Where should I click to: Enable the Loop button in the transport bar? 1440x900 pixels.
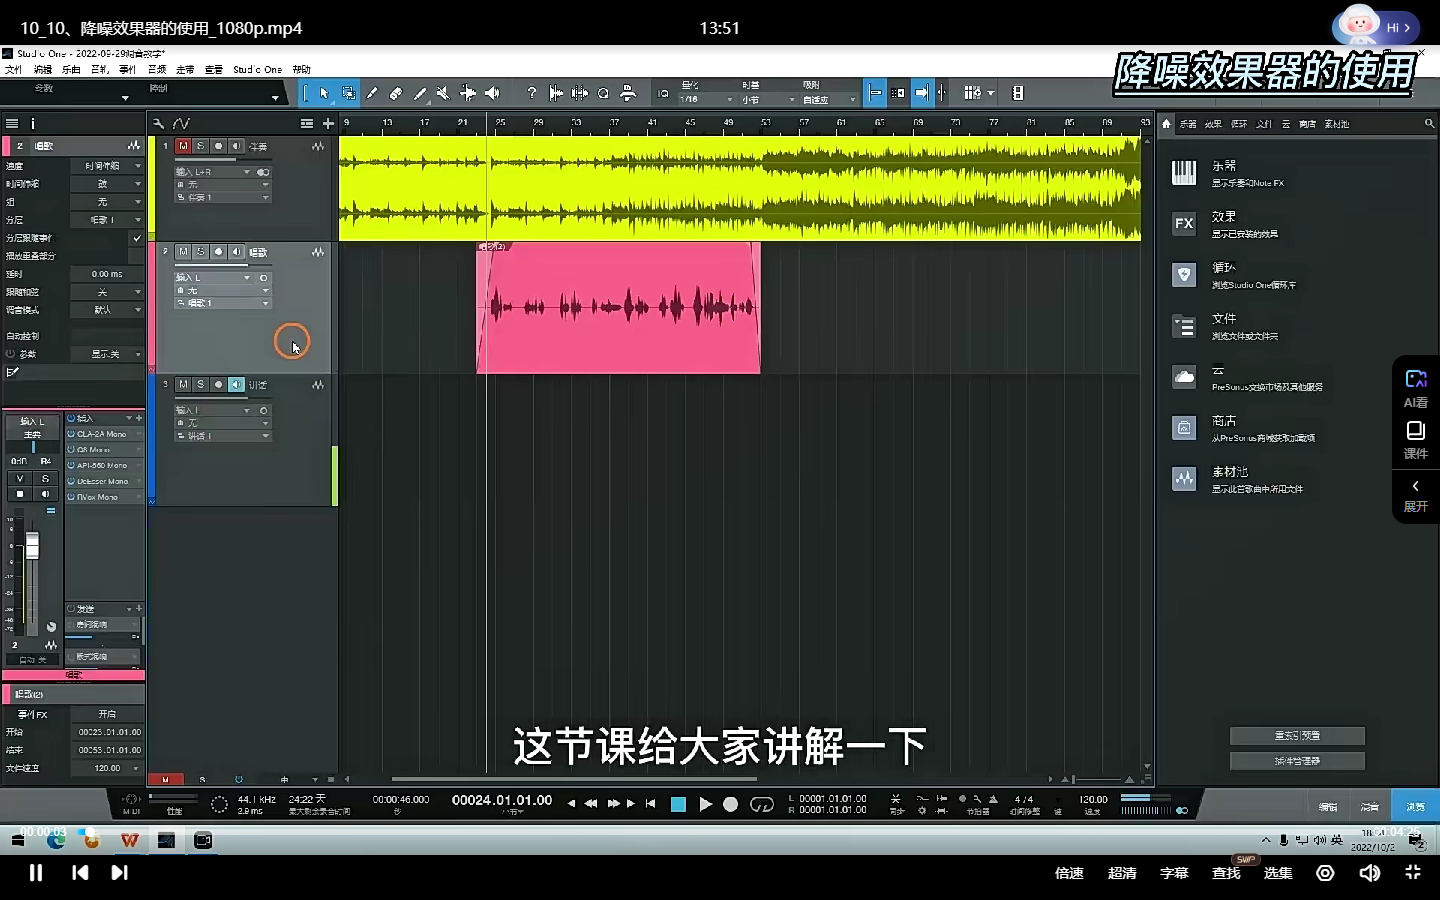pos(760,804)
